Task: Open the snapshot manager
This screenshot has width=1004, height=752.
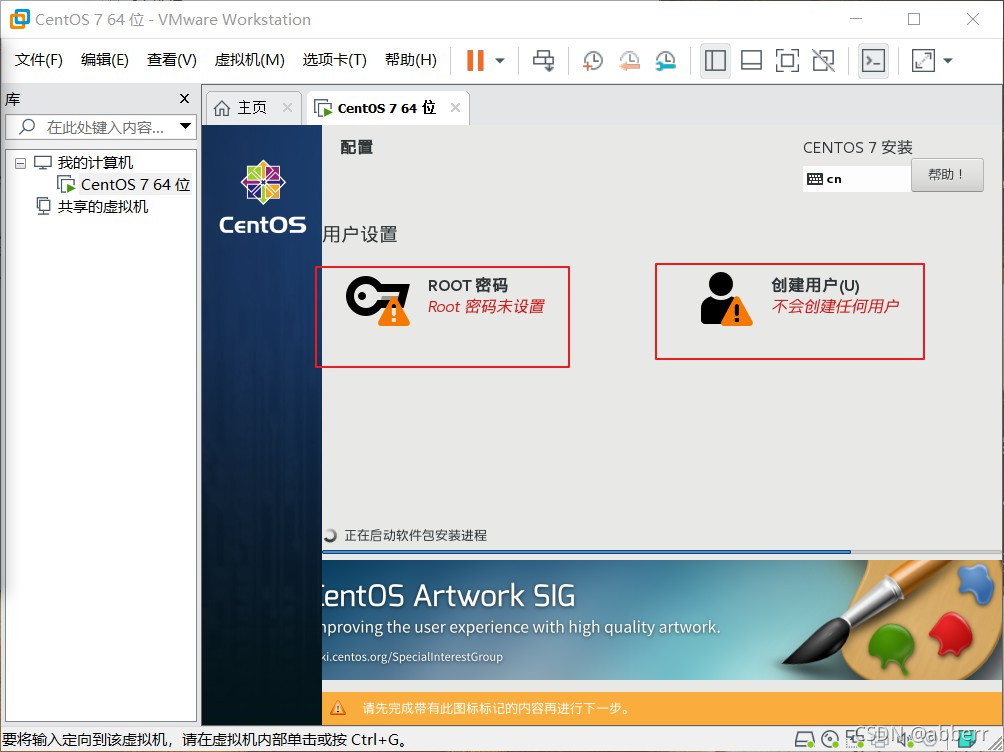Action: point(666,61)
